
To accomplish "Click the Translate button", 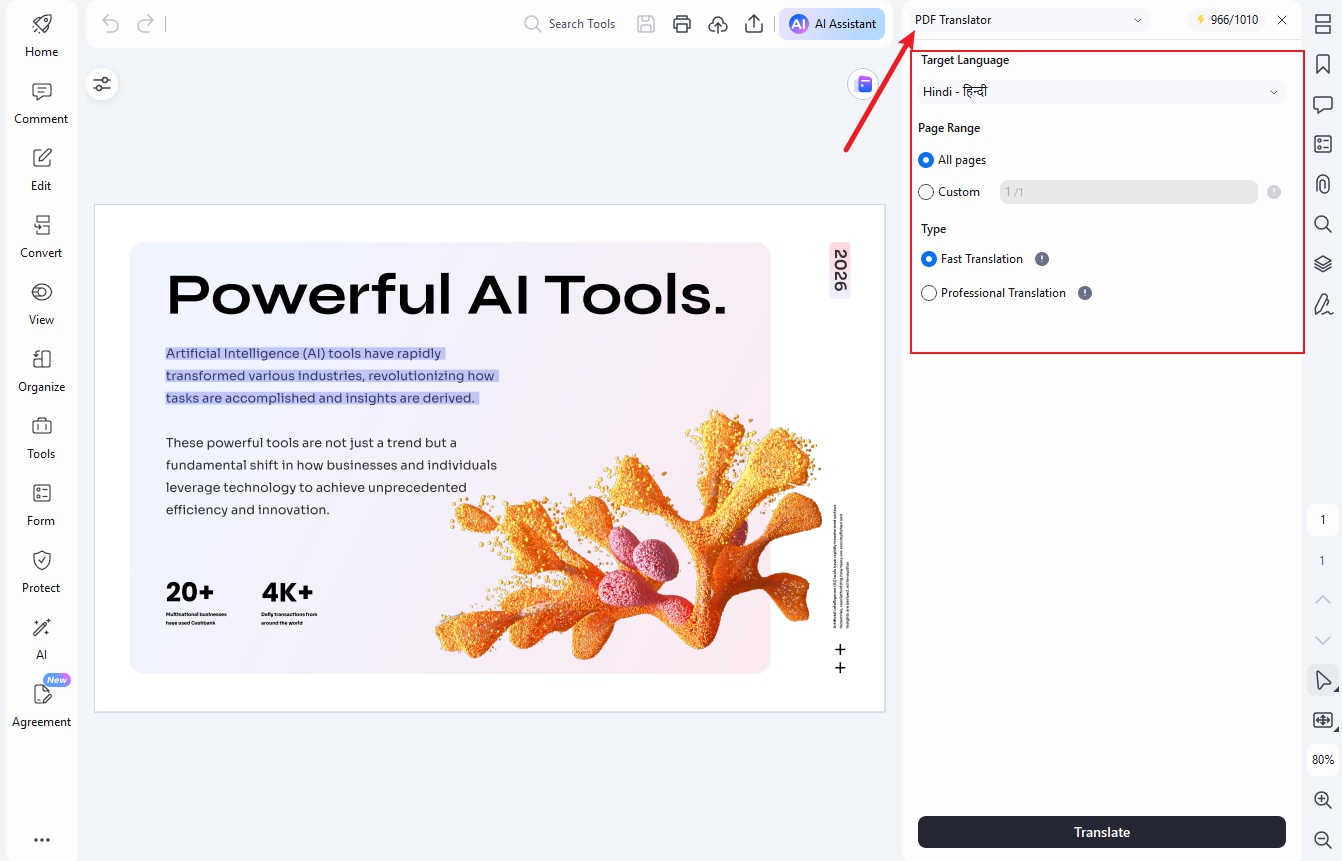I will tap(1102, 832).
